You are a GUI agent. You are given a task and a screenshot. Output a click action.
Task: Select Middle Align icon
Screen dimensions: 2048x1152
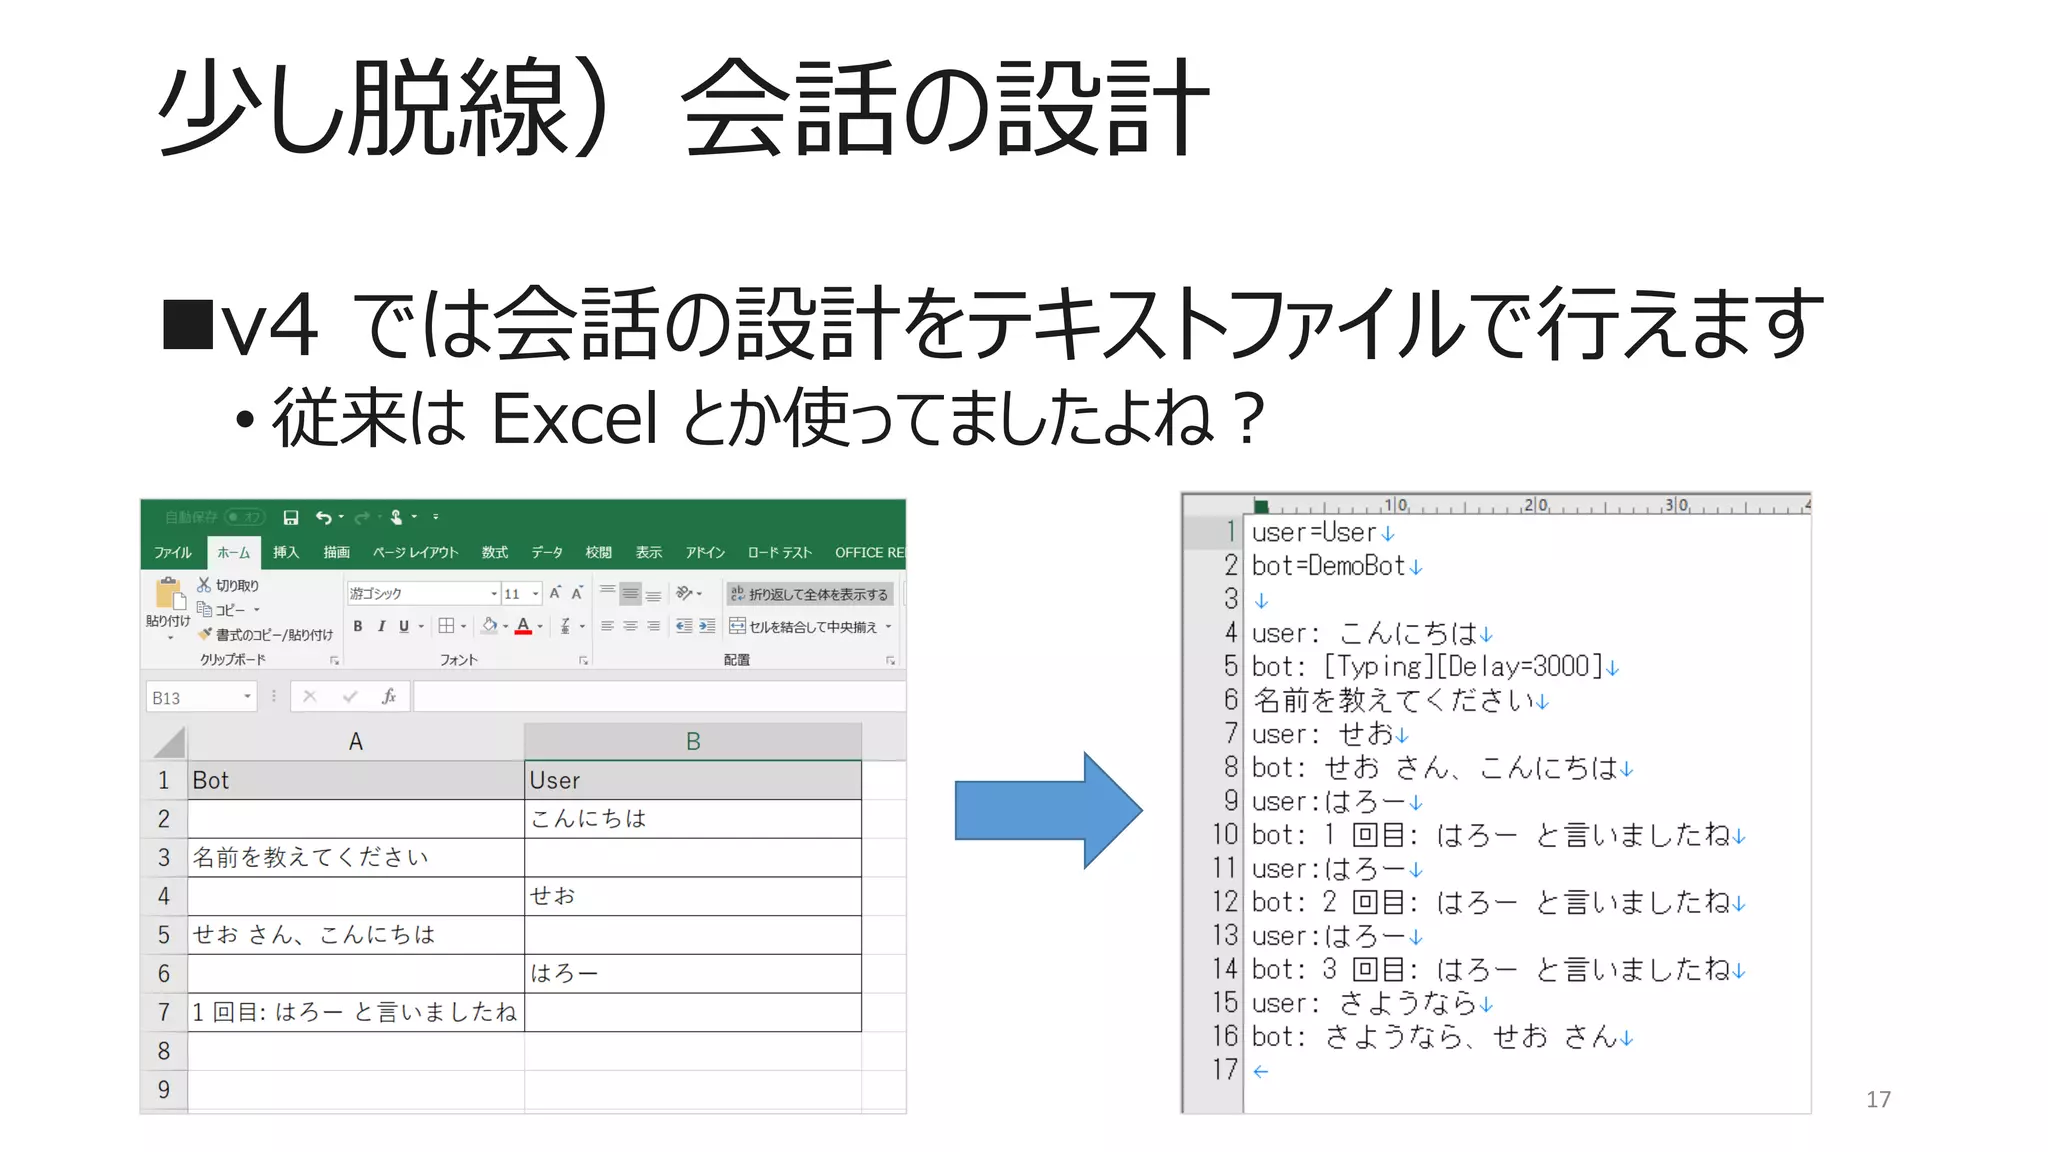point(630,593)
